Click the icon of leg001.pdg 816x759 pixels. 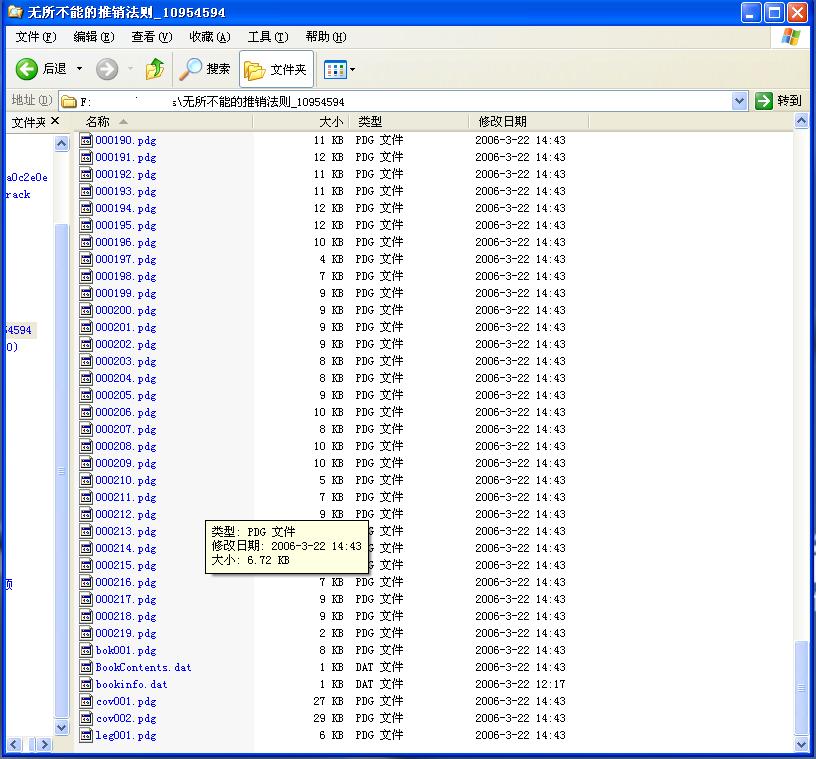(x=86, y=735)
